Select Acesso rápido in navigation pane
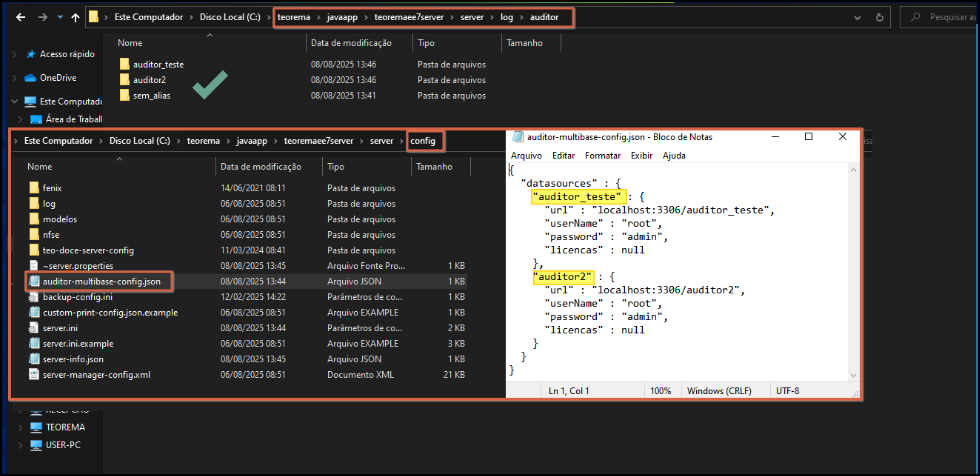 pyautogui.click(x=68, y=54)
